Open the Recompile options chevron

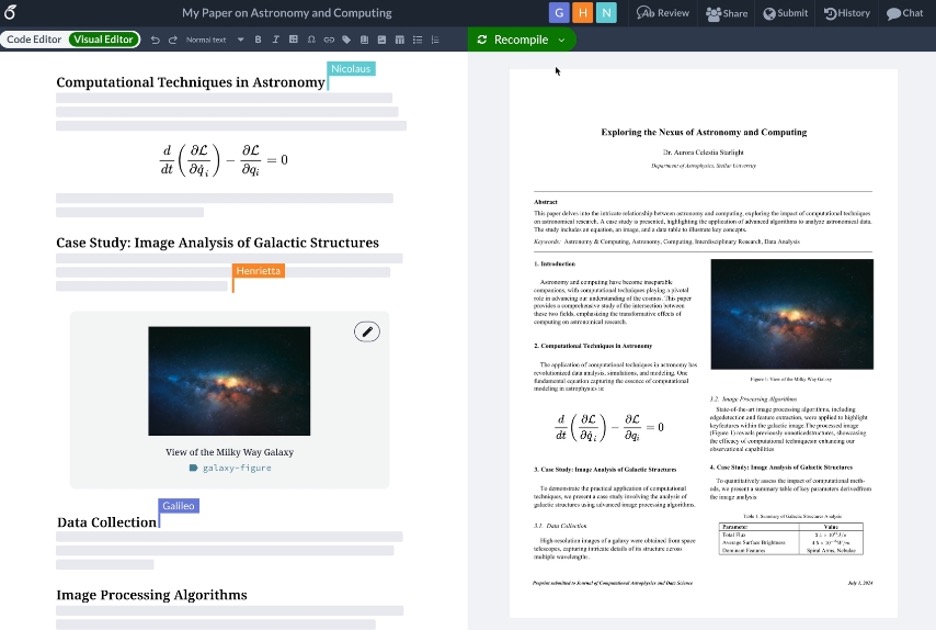tap(563, 39)
